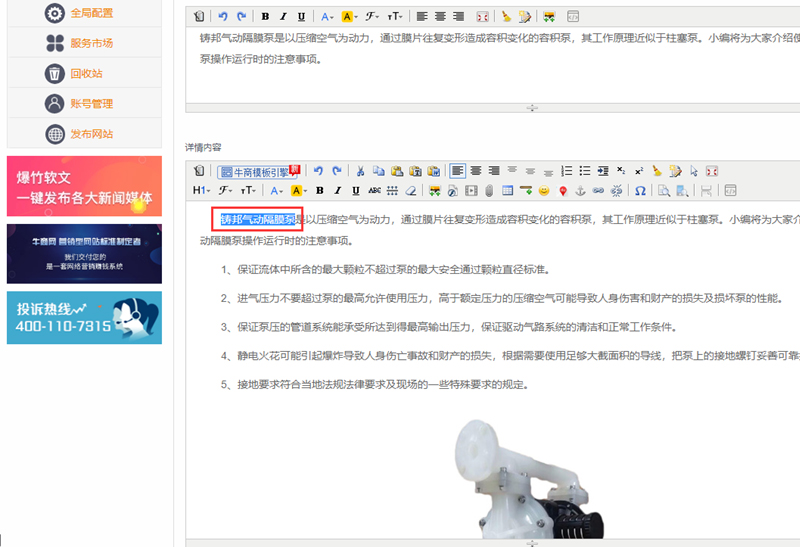Toggle Italic in detail editor toolbar
This screenshot has height=547, width=800.
pyautogui.click(x=338, y=190)
